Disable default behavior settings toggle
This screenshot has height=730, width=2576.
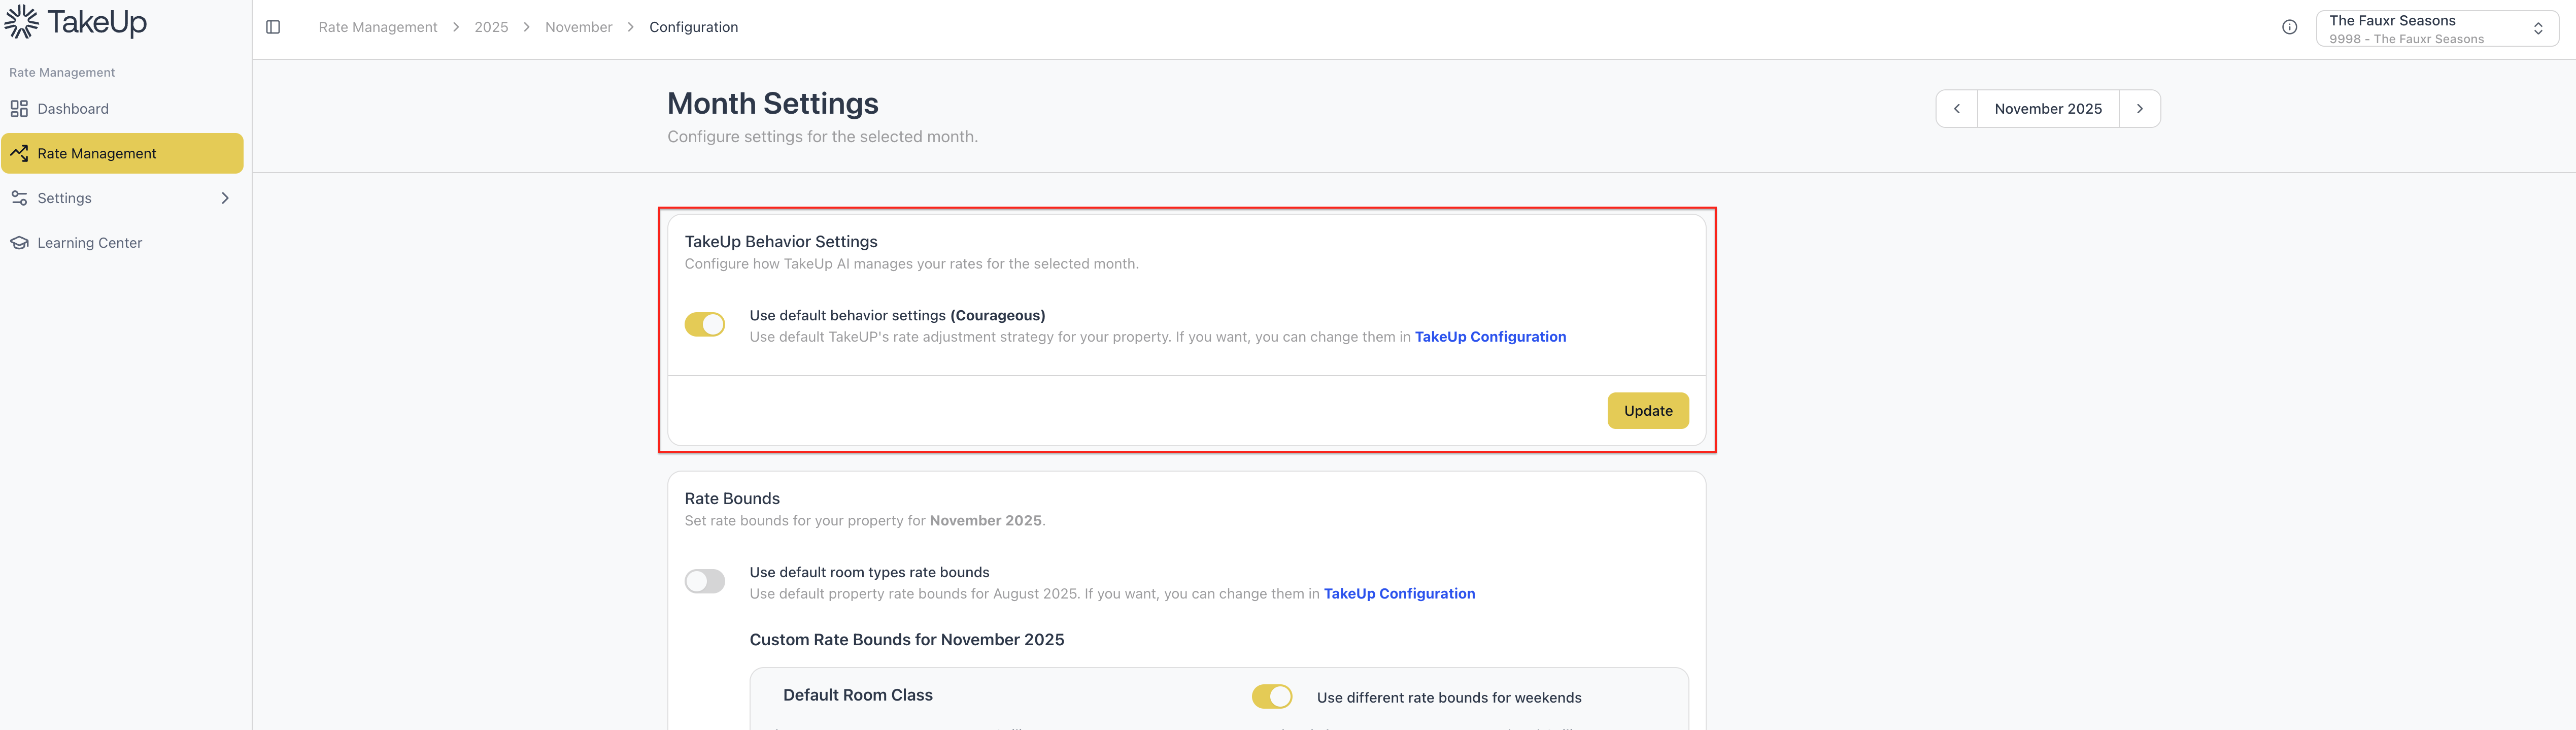[704, 325]
